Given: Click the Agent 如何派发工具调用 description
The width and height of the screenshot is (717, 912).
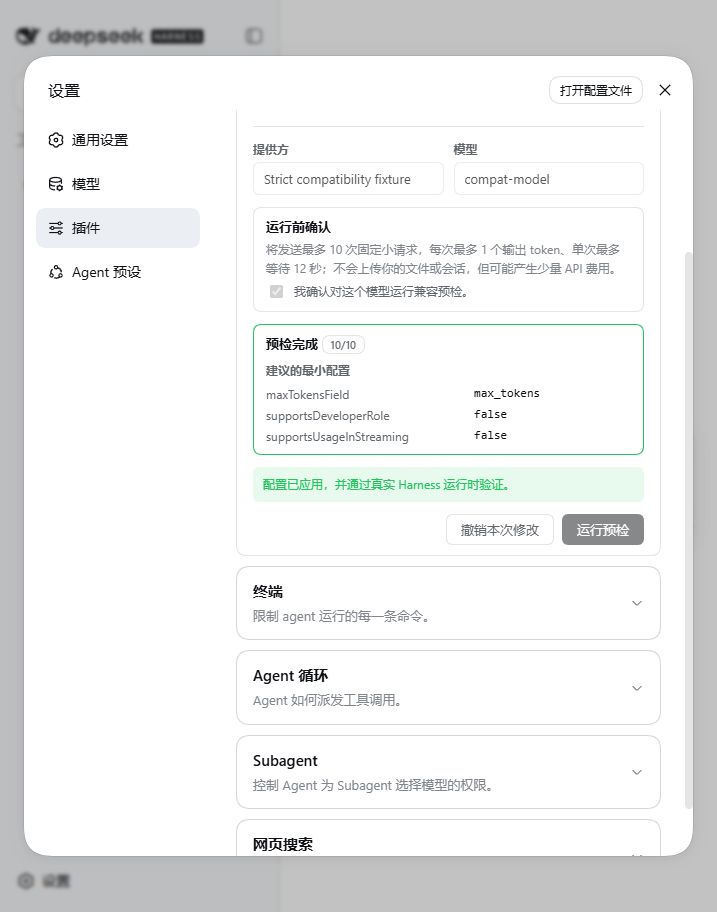Looking at the screenshot, I should click(x=327, y=700).
